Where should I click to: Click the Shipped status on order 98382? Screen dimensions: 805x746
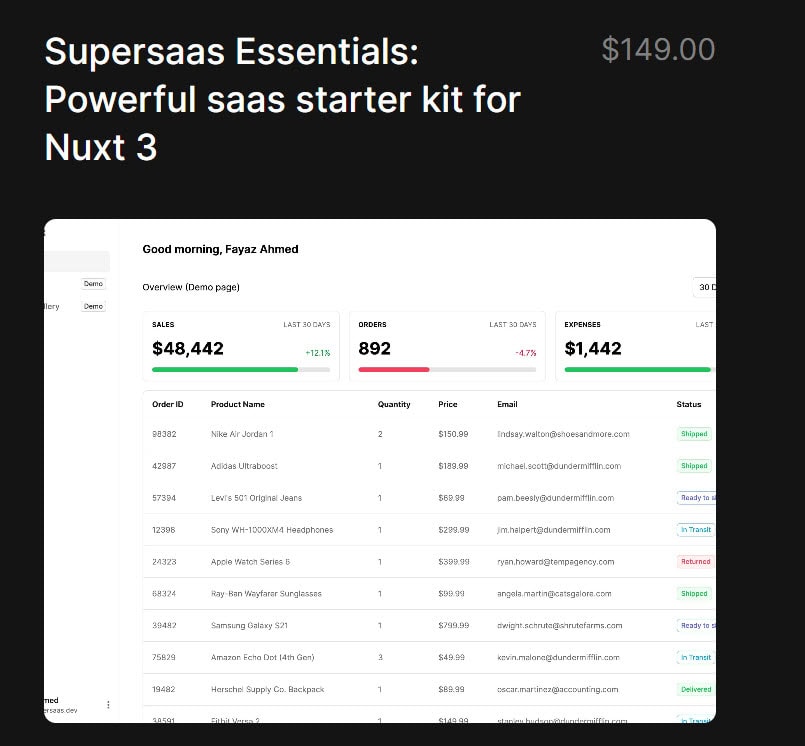coord(694,434)
